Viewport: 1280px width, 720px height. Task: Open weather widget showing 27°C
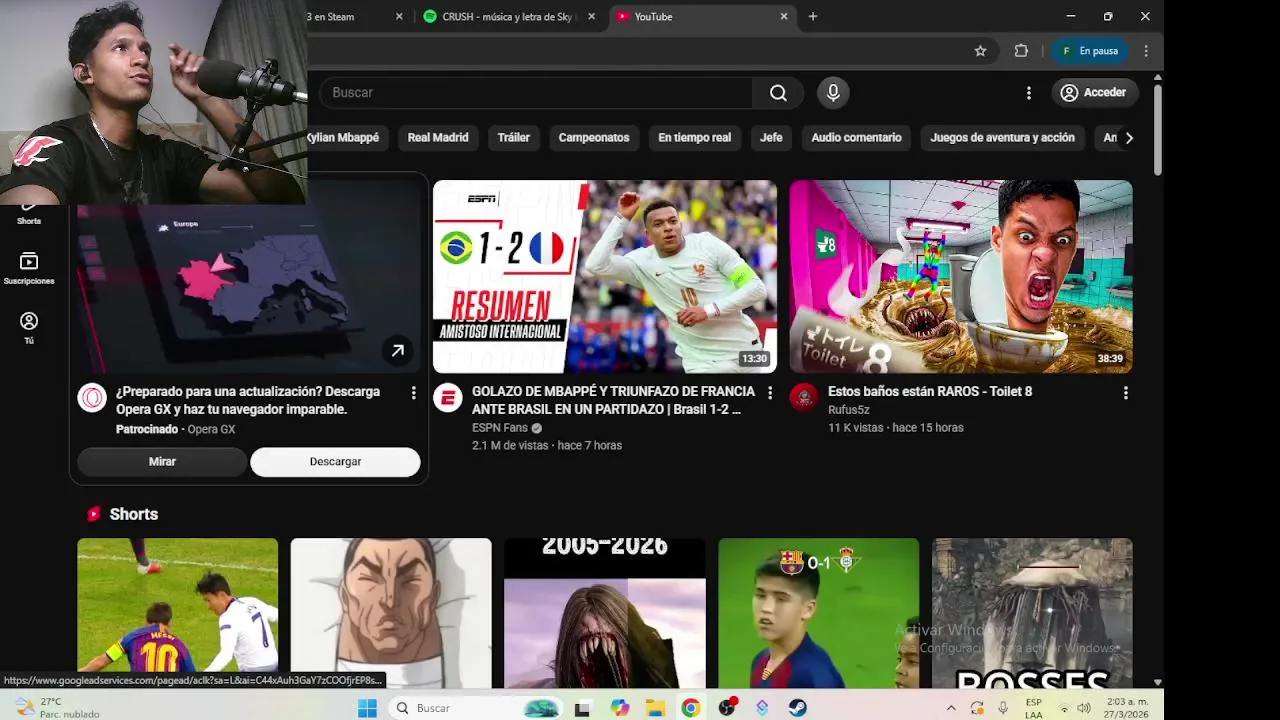(56, 708)
